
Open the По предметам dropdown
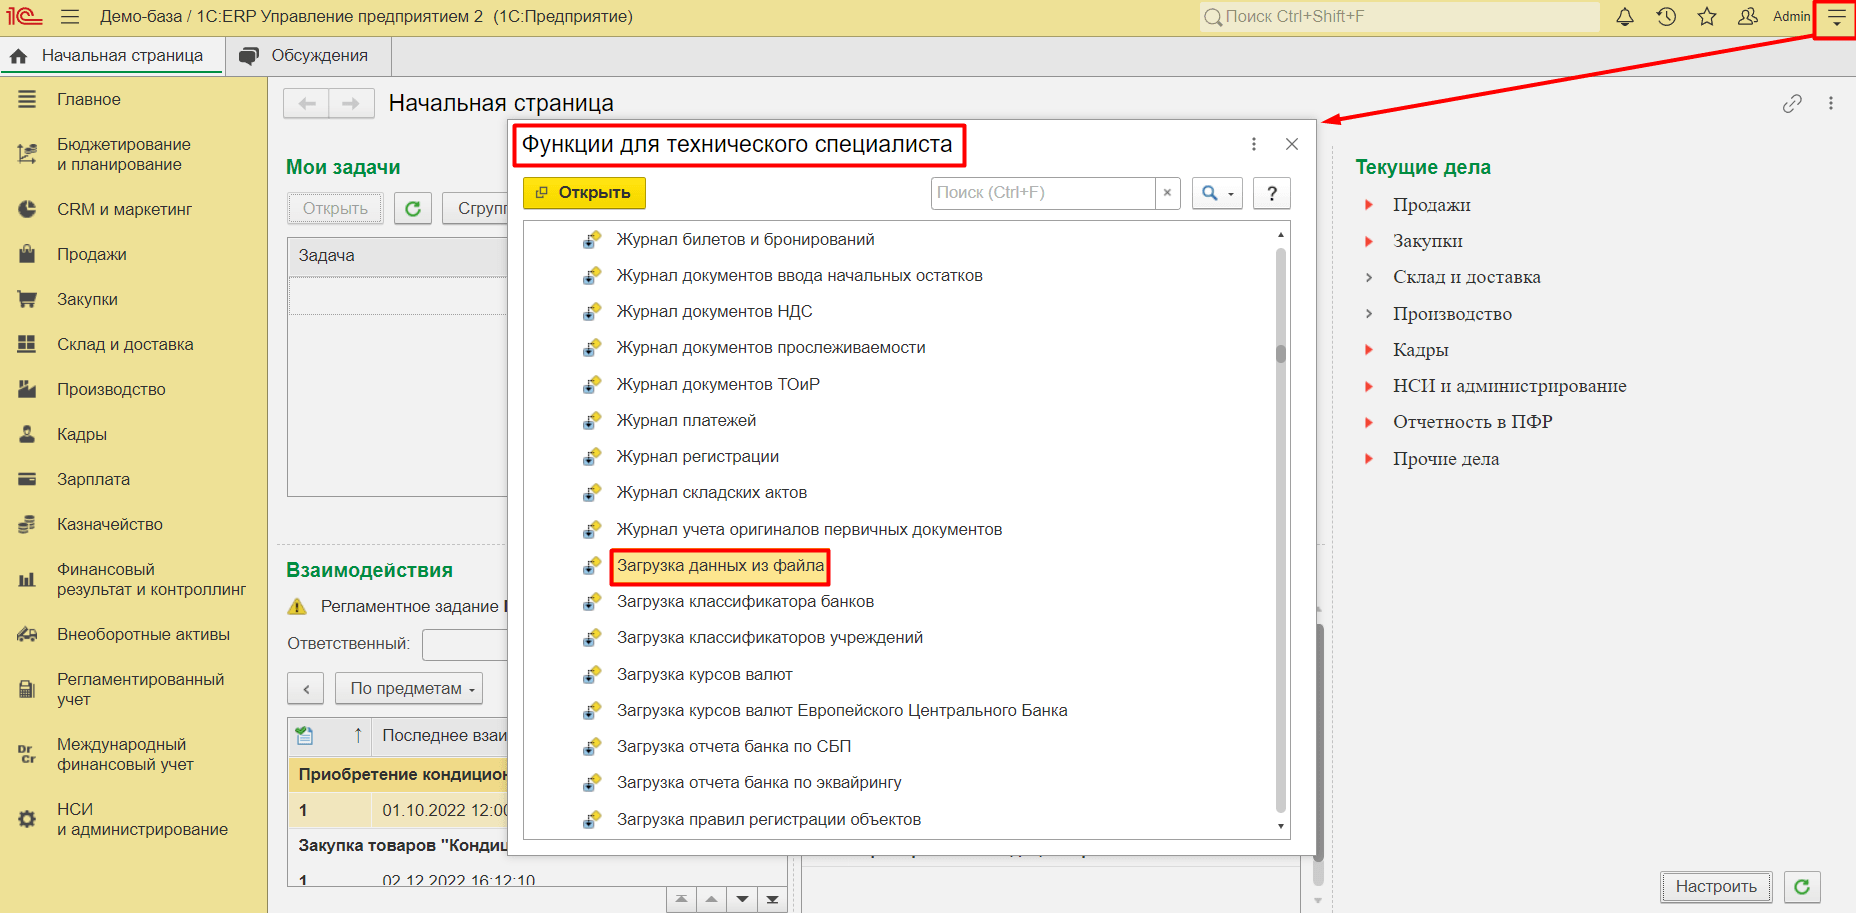[409, 688]
